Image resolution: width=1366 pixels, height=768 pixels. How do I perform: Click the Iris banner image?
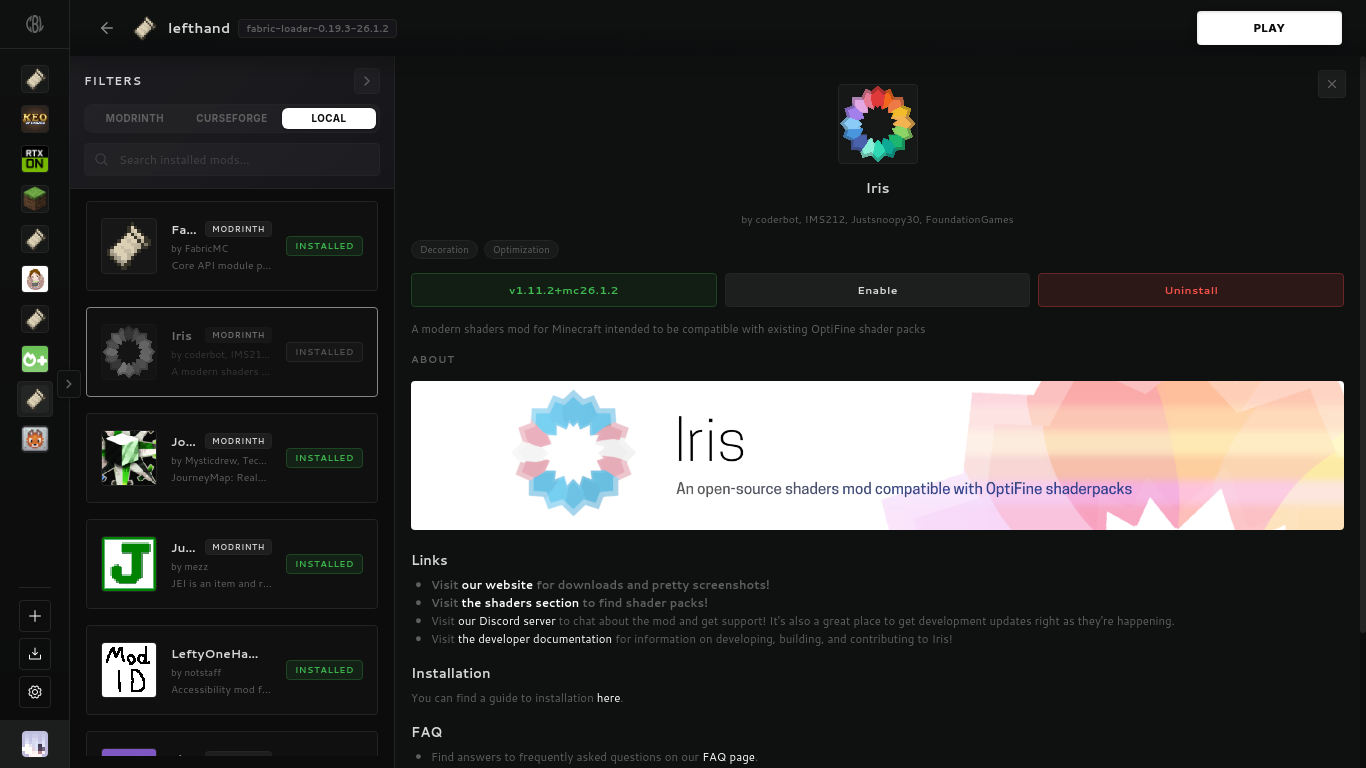877,455
